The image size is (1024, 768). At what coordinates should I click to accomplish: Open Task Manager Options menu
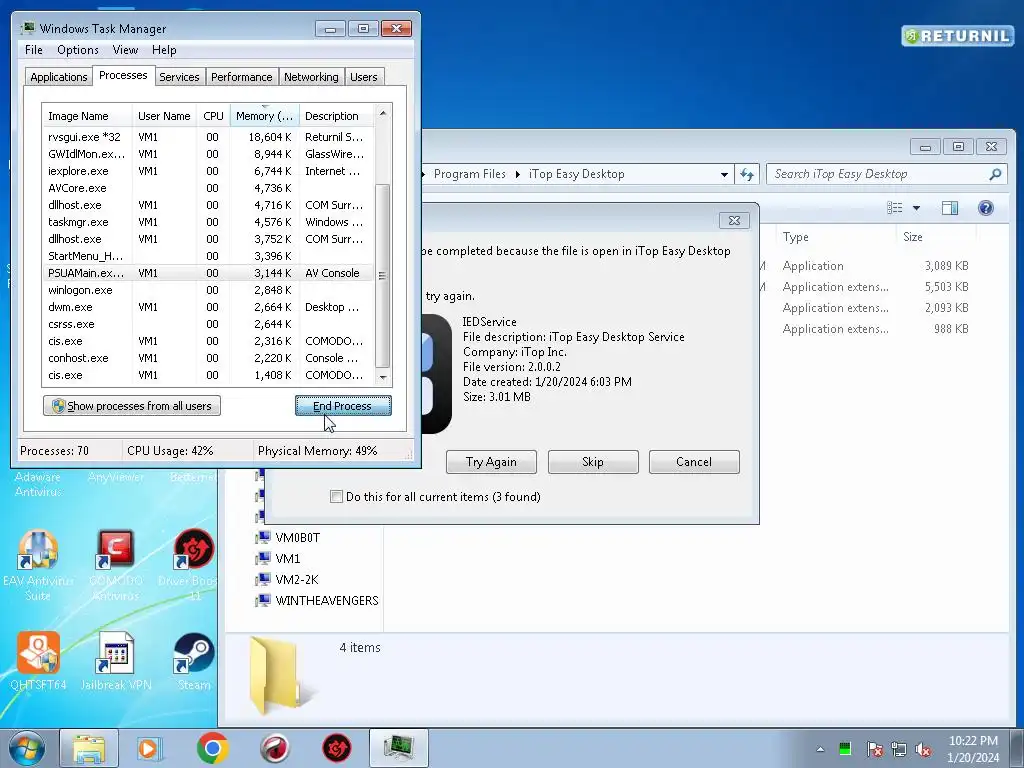coord(78,50)
